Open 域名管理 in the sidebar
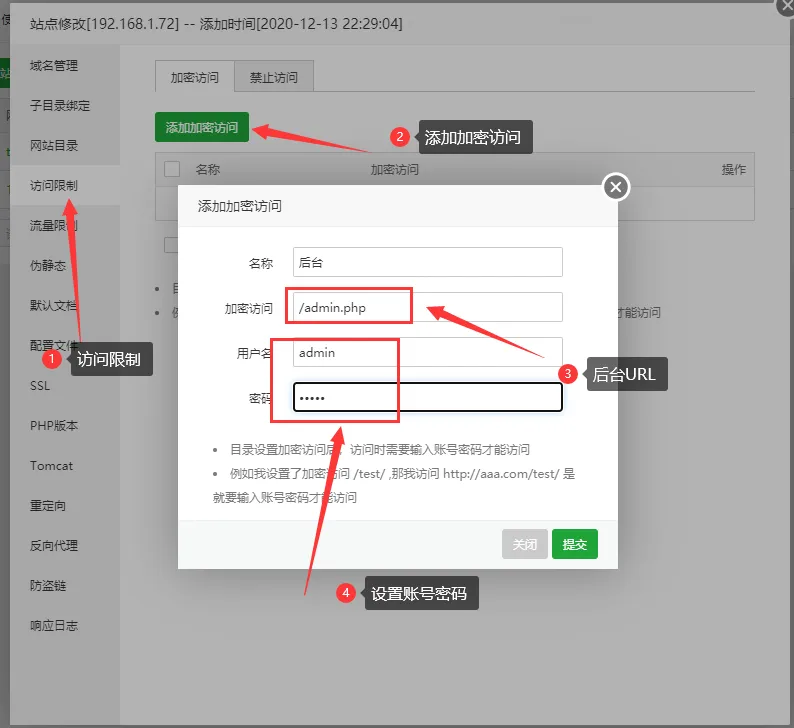794x728 pixels. (x=54, y=66)
